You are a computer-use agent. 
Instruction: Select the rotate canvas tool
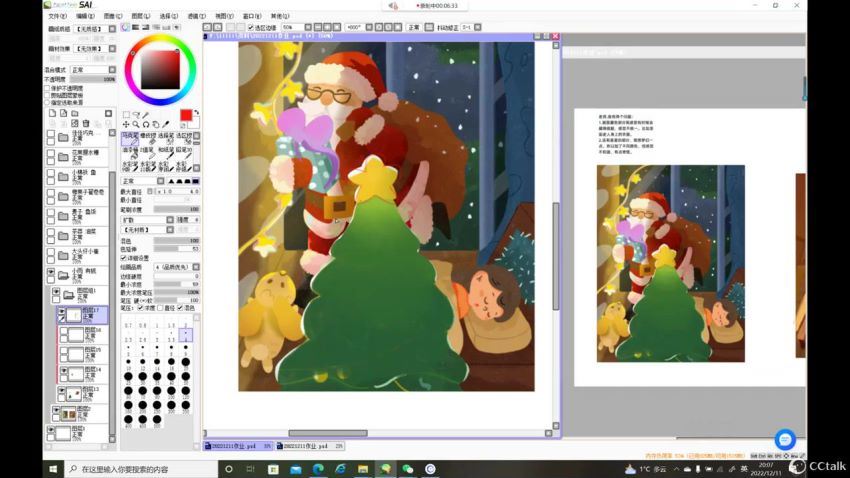[146, 125]
